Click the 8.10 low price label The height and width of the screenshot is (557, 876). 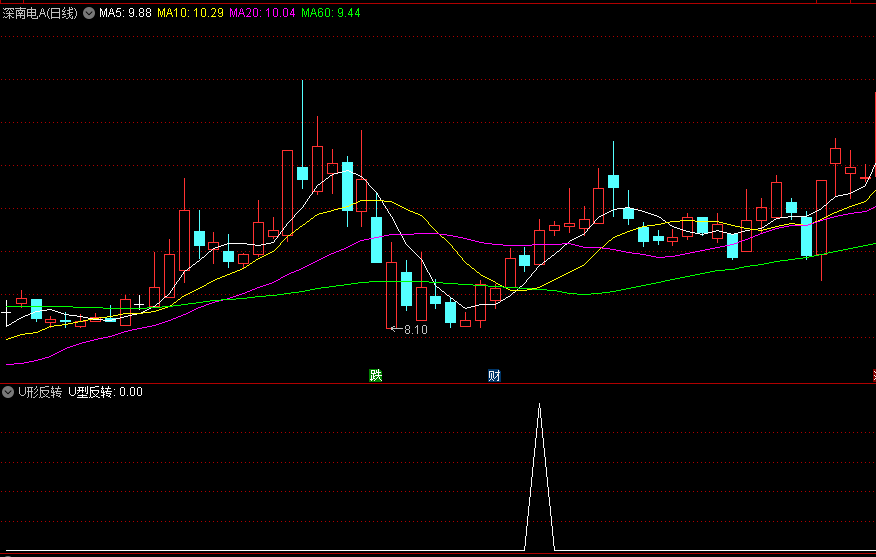415,329
